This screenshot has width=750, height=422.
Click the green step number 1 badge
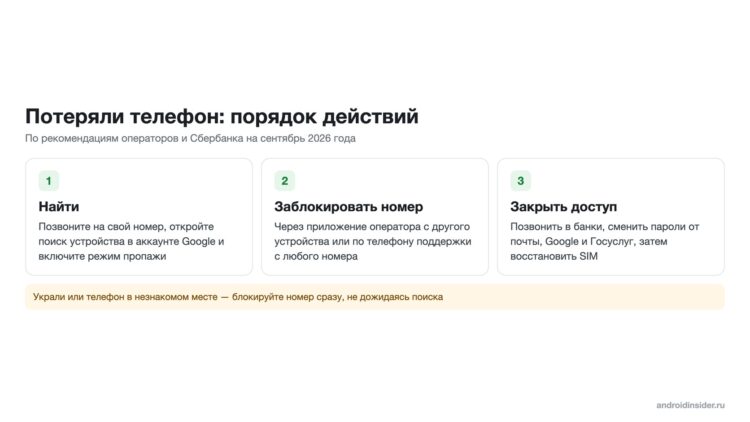point(48,181)
